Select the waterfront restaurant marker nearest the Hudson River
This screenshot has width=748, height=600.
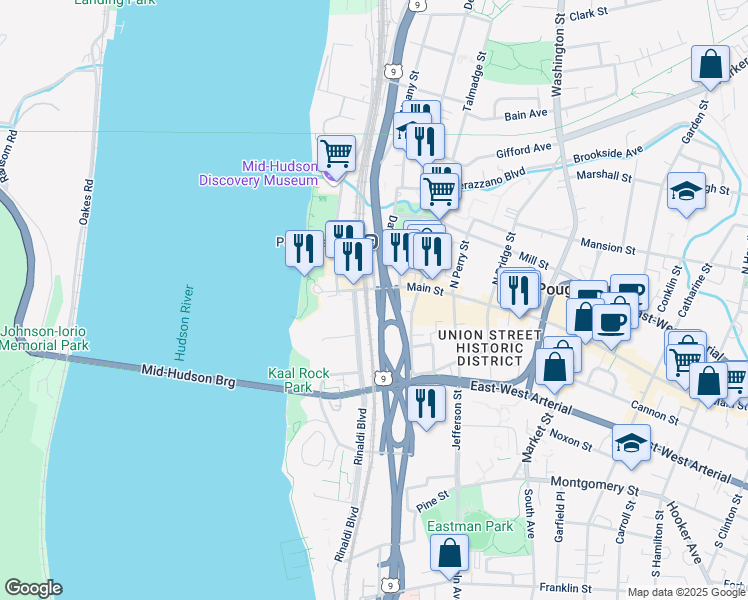click(304, 249)
